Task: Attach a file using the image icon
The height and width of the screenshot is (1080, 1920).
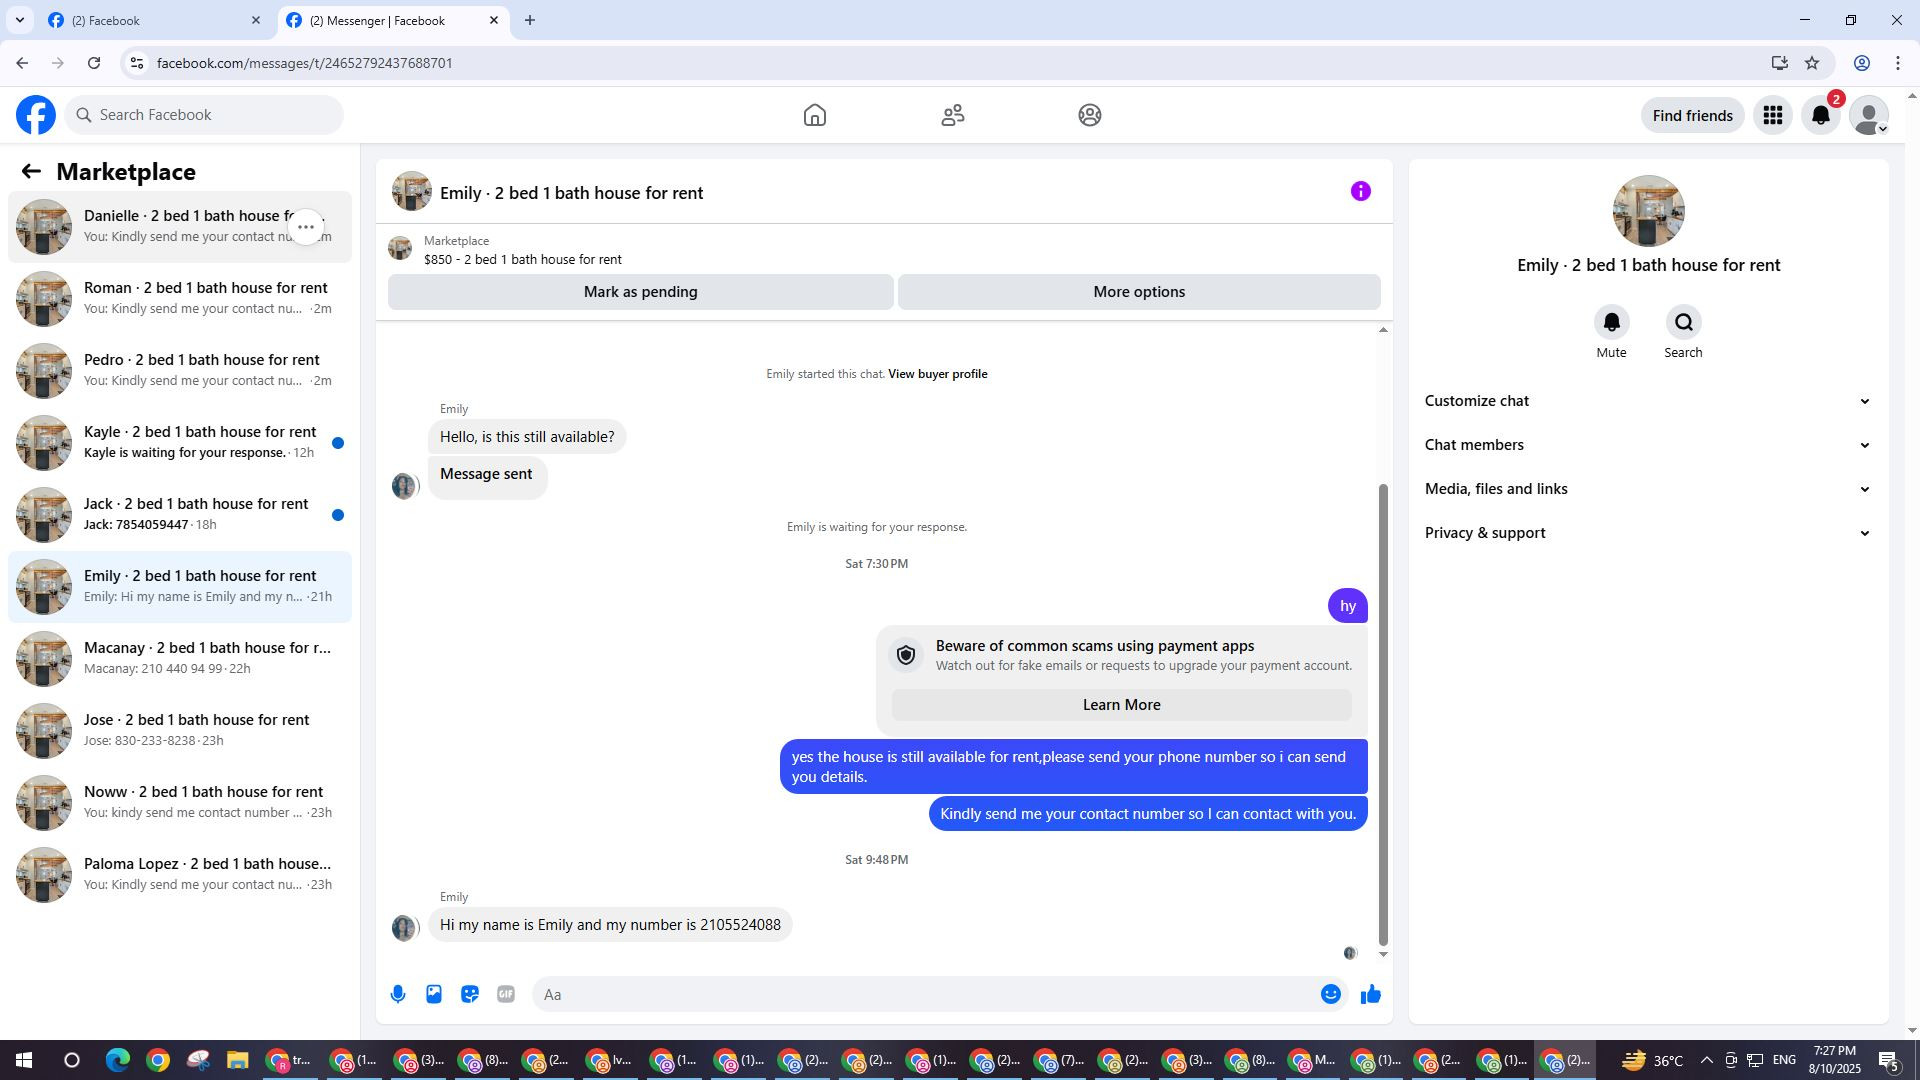Action: pyautogui.click(x=434, y=994)
